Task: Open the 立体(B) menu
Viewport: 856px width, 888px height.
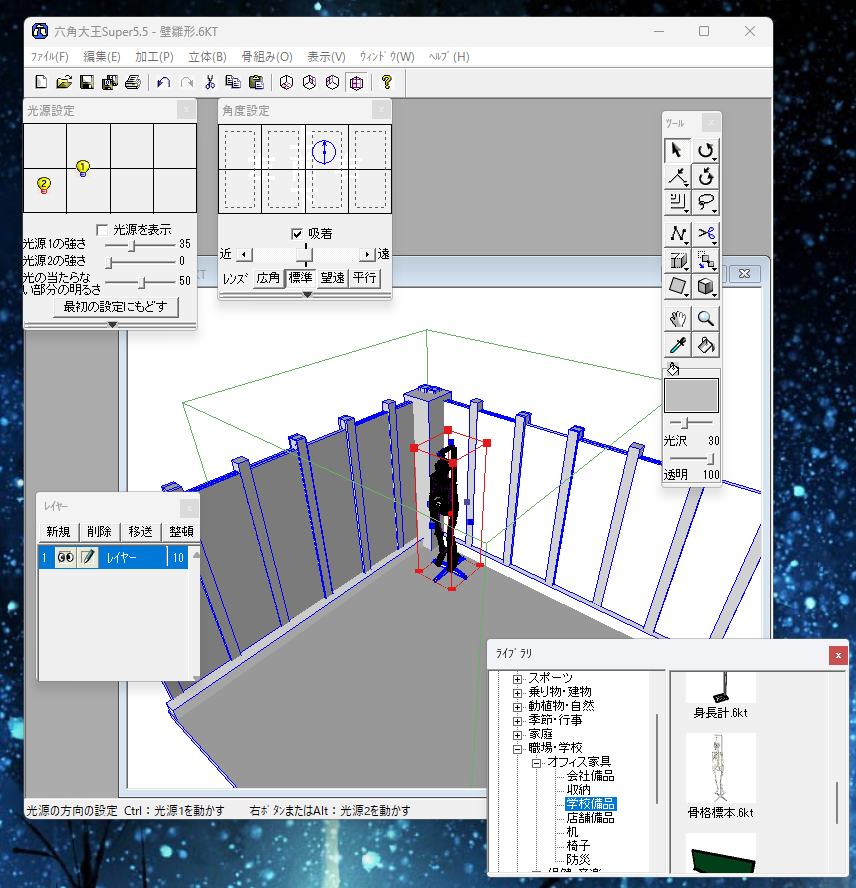Action: pyautogui.click(x=207, y=57)
